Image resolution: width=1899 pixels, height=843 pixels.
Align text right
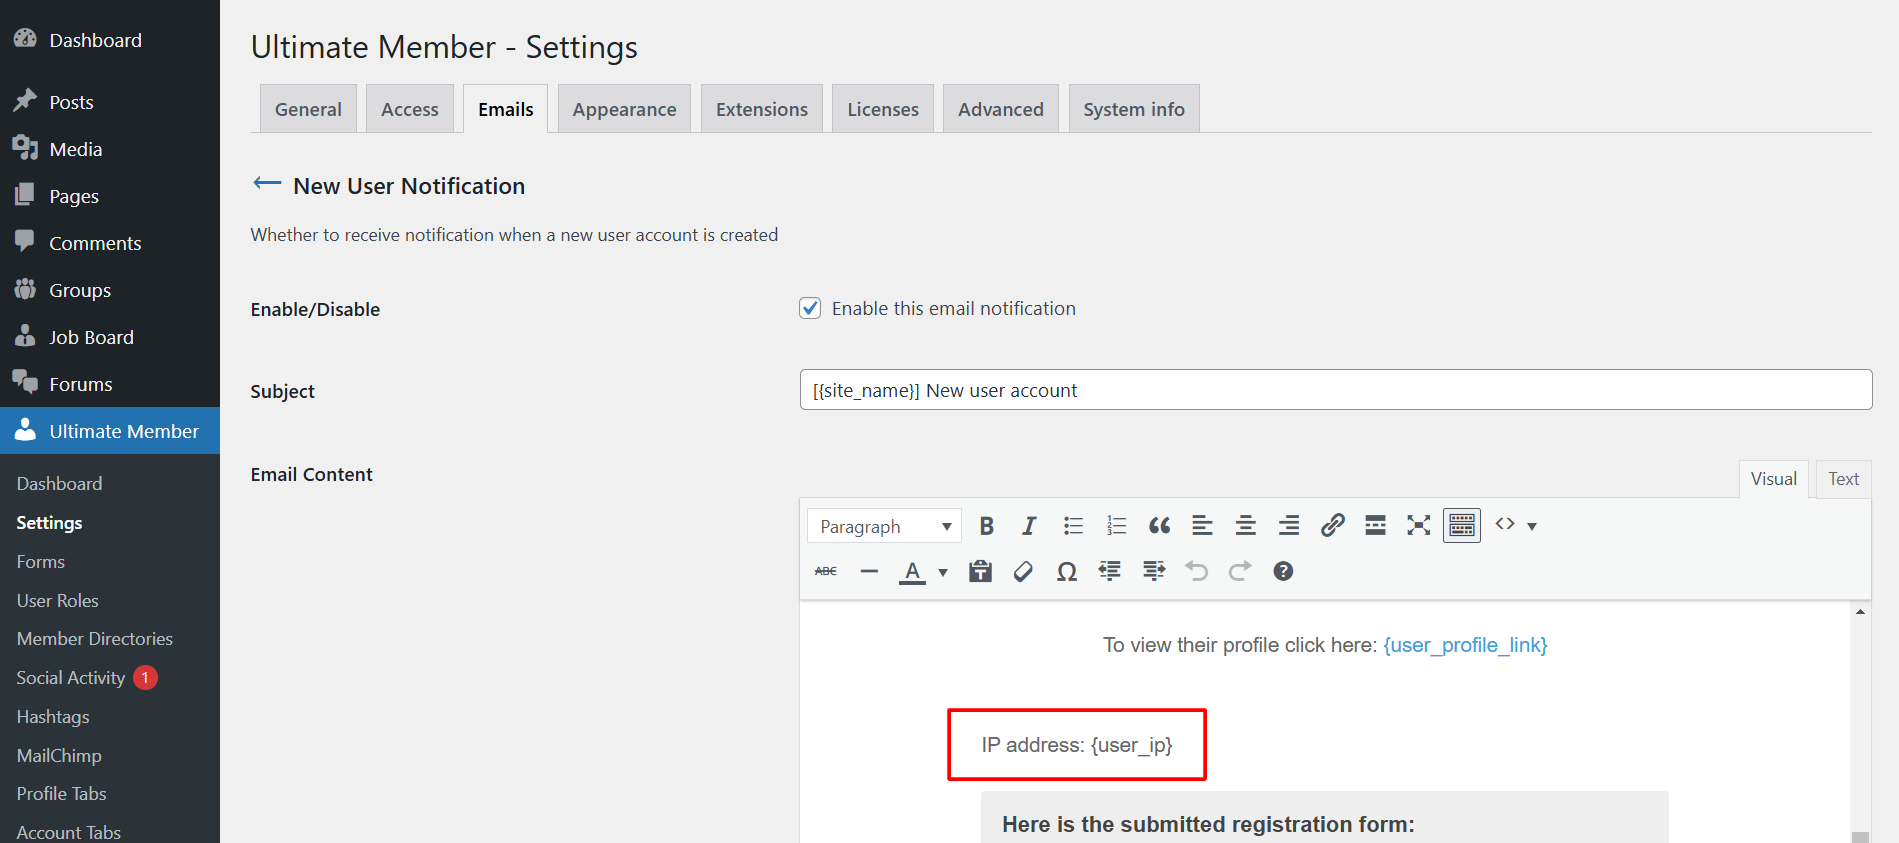(1289, 526)
